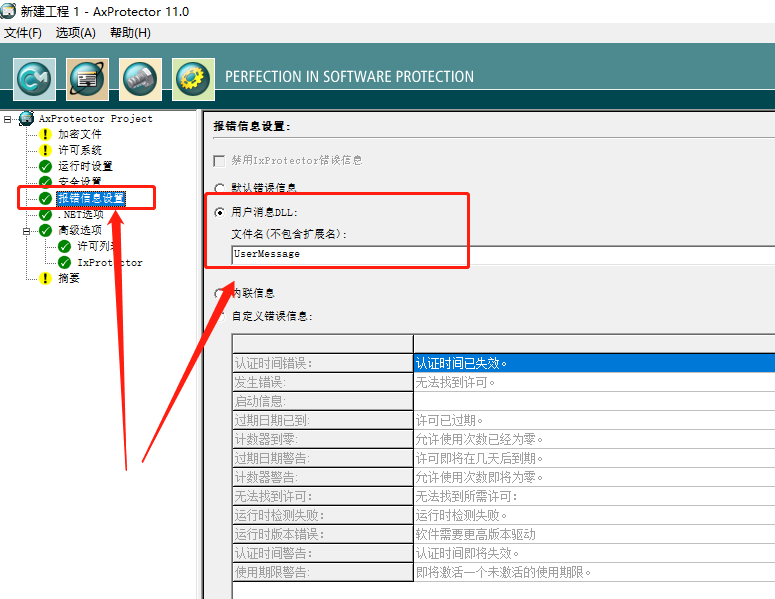Click green check icon beside 报错信息设置
The width and height of the screenshot is (775, 599).
(45, 199)
